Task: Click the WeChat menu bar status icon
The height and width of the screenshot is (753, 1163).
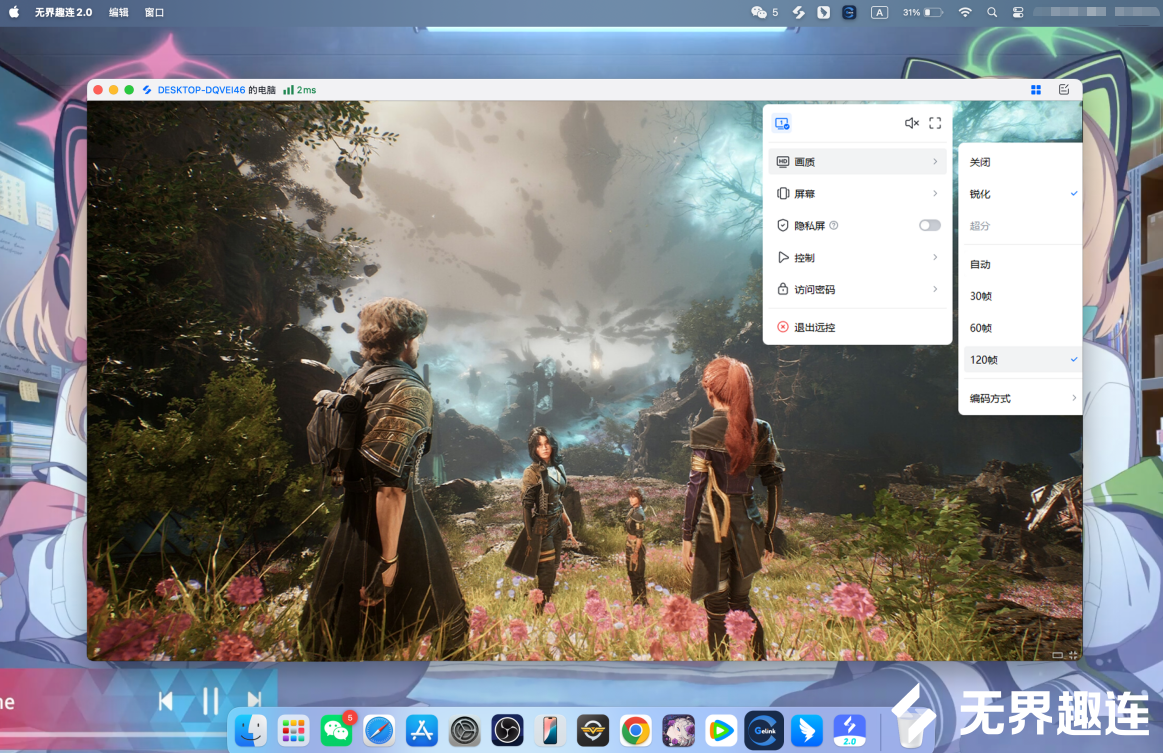Action: pos(759,12)
